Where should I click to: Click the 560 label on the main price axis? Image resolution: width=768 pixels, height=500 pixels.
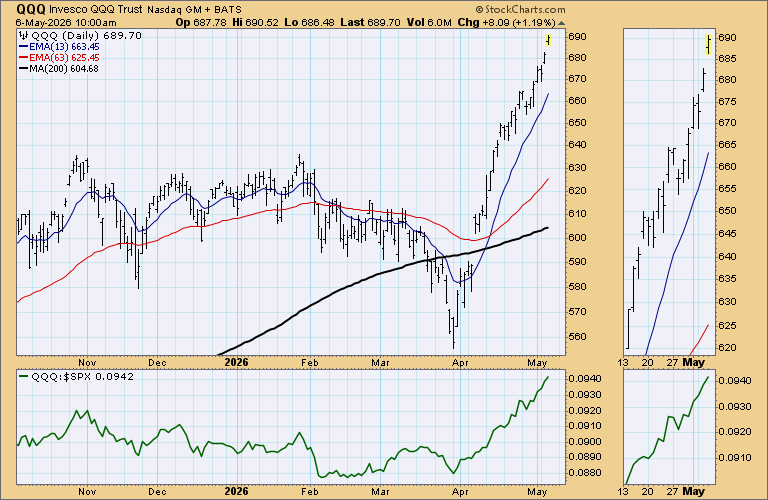577,337
